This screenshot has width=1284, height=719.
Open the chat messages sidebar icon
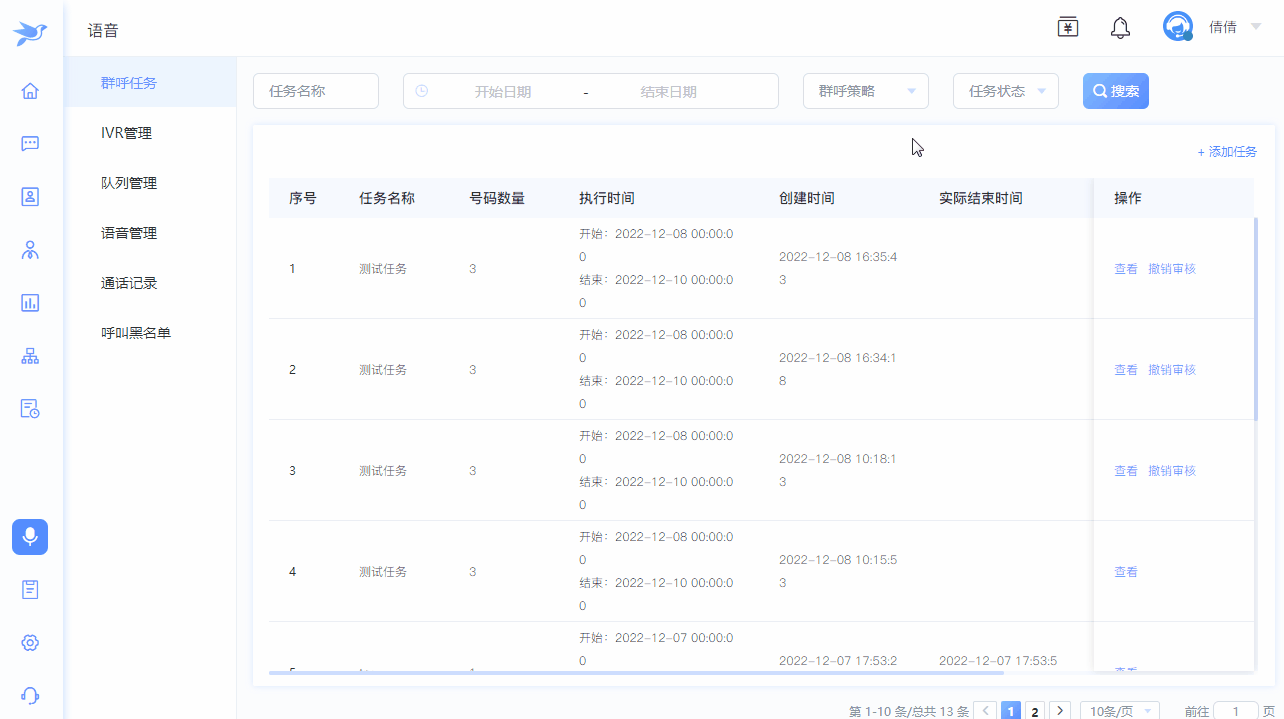click(x=30, y=143)
